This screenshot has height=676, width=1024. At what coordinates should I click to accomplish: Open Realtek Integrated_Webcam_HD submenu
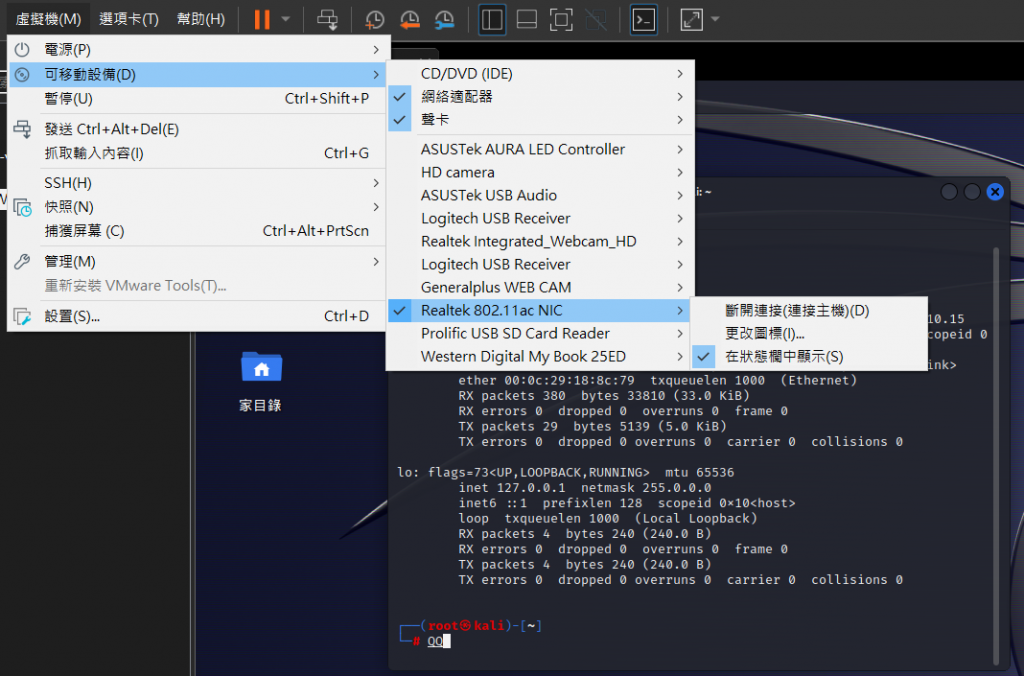(541, 242)
